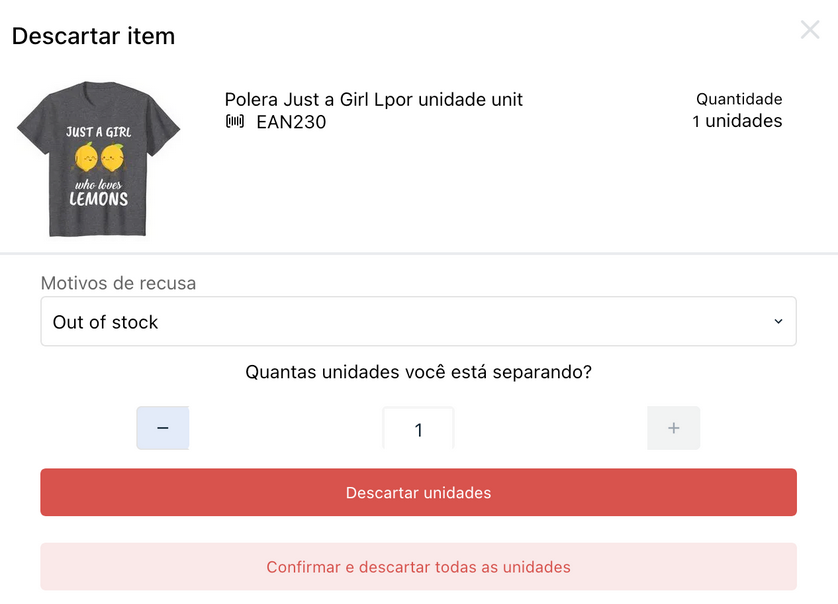The height and width of the screenshot is (604, 838).
Task: Click the LEMONS text on the shirt image
Action: 99,199
